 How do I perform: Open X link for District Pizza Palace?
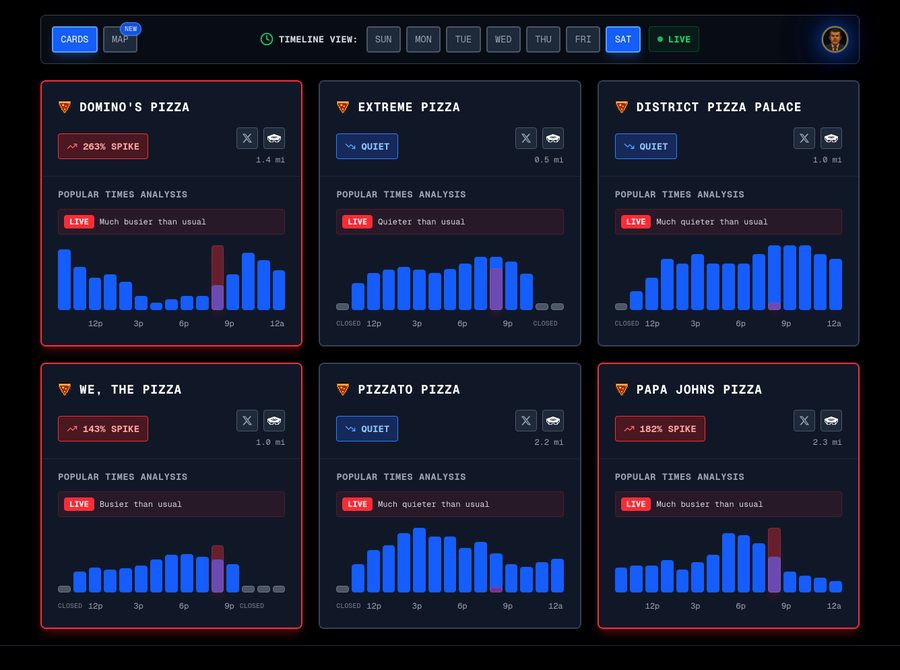(804, 138)
